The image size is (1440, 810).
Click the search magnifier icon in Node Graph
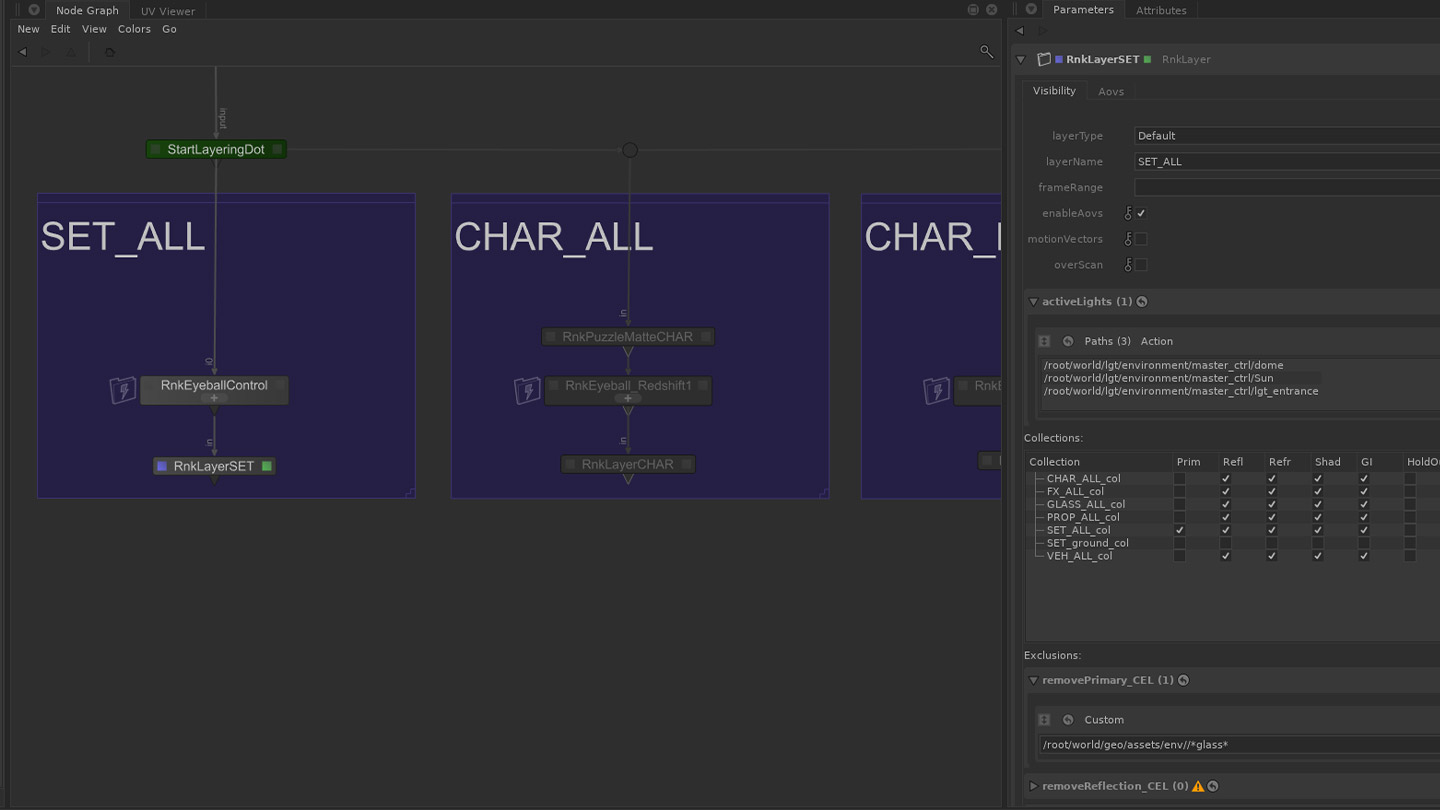pyautogui.click(x=986, y=52)
